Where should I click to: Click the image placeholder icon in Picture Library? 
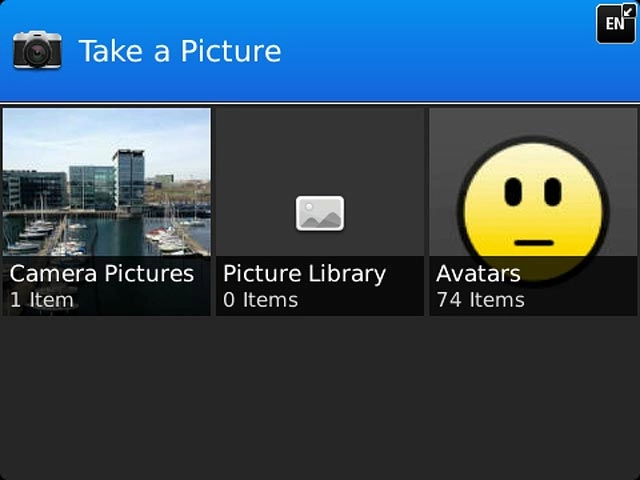(320, 212)
